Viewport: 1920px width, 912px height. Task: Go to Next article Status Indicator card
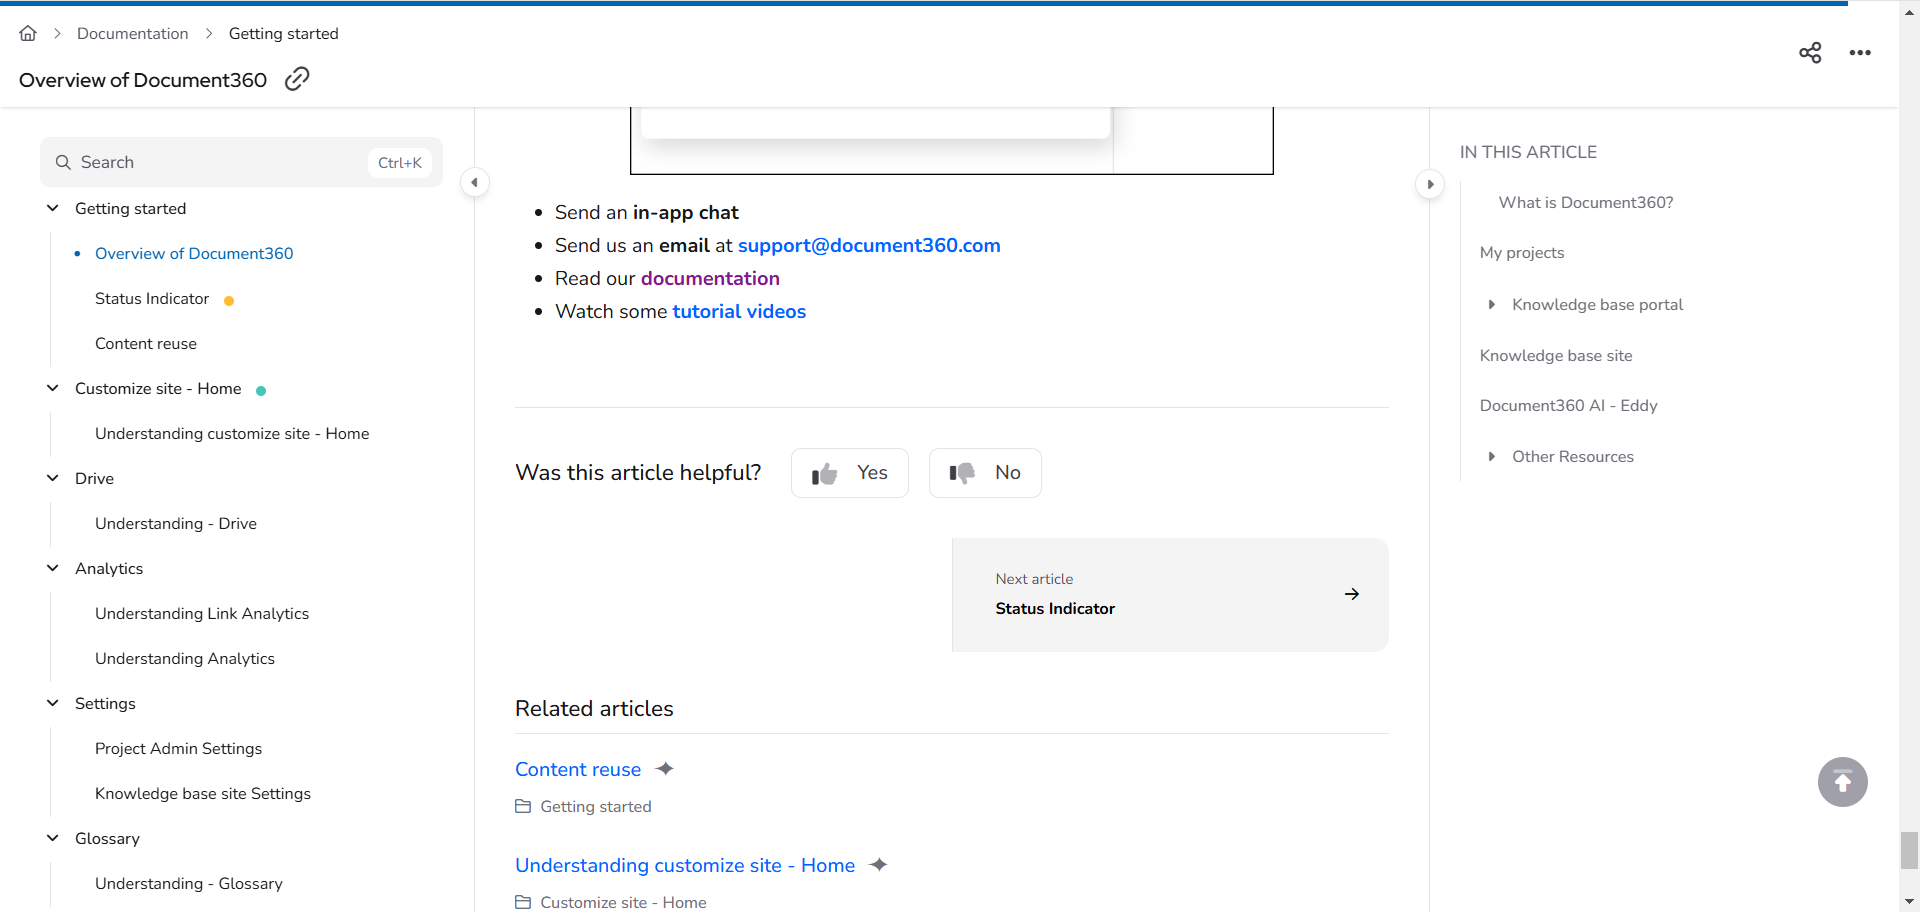pos(1170,595)
